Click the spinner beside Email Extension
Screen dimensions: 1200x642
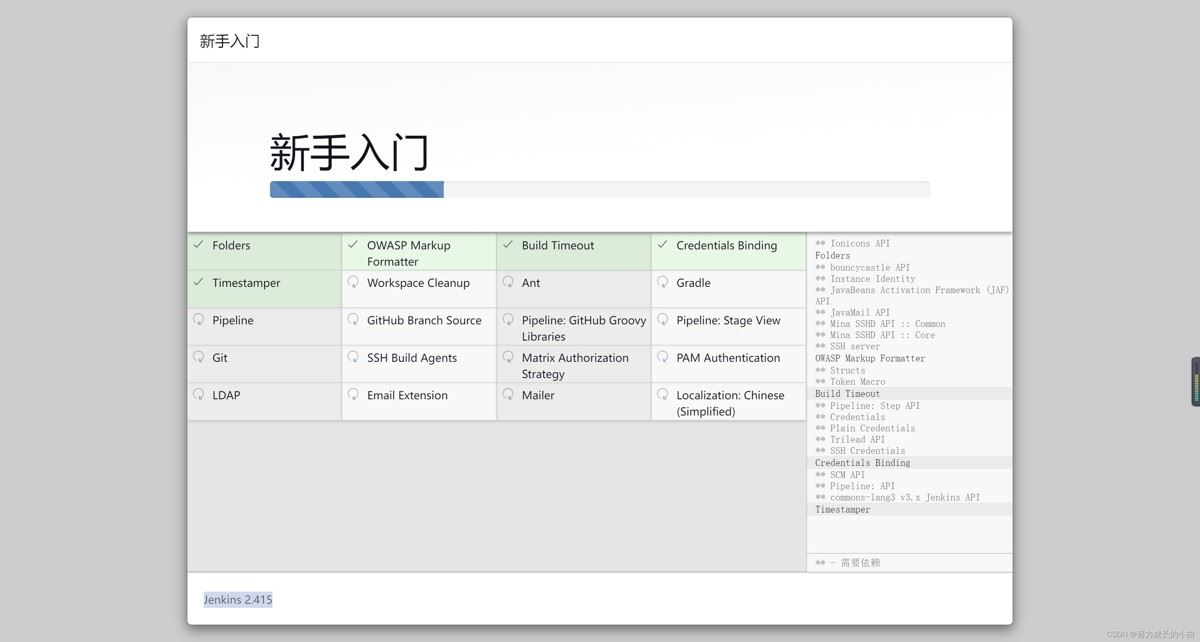tap(353, 395)
